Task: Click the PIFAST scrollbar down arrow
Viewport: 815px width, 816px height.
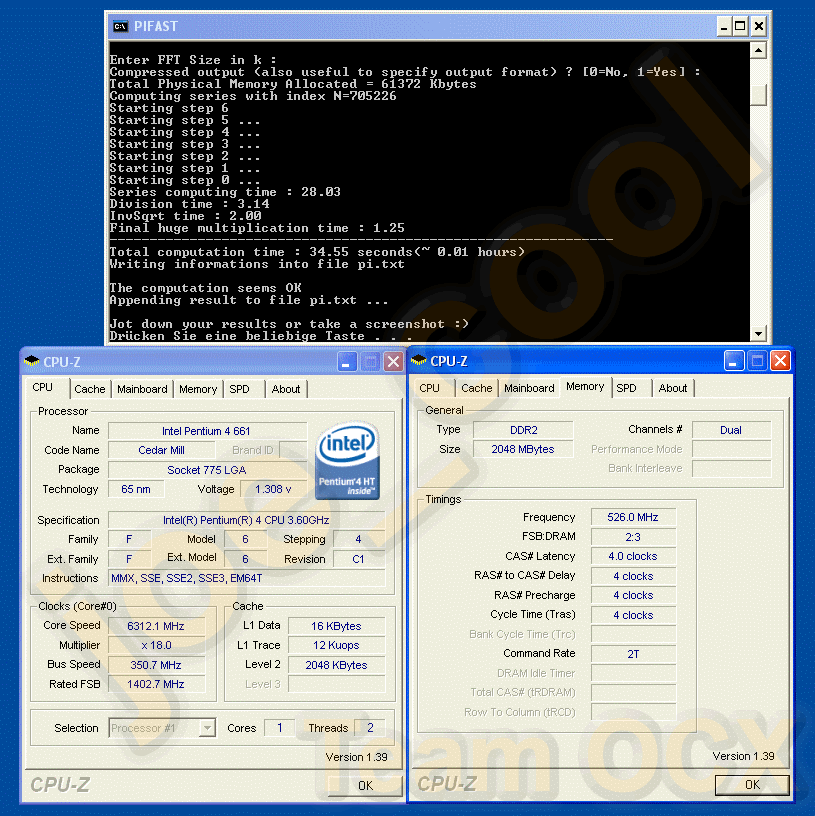Action: pyautogui.click(x=759, y=333)
